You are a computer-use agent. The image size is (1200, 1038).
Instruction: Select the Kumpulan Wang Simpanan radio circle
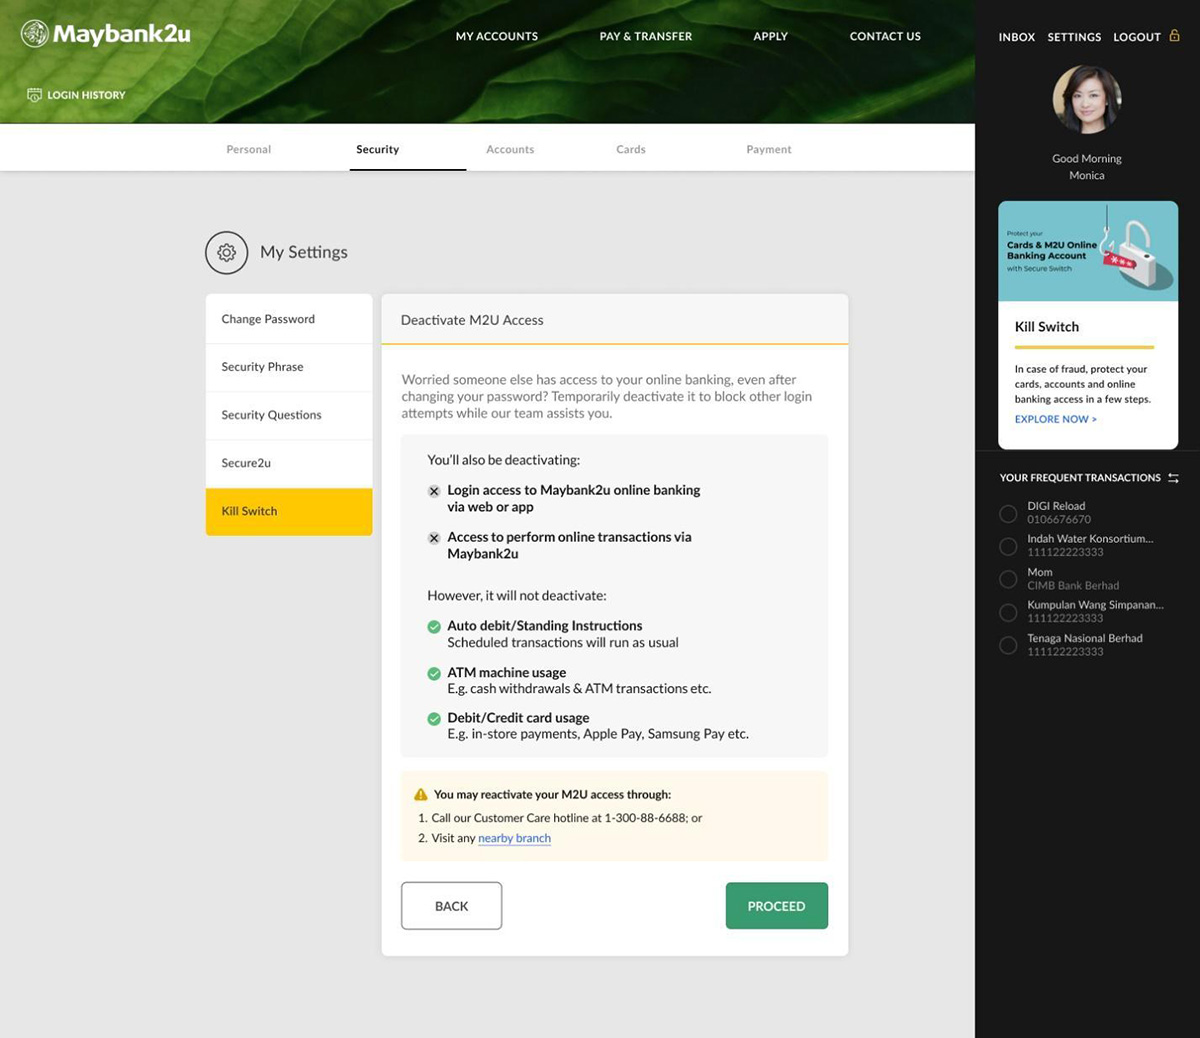[x=1008, y=612]
